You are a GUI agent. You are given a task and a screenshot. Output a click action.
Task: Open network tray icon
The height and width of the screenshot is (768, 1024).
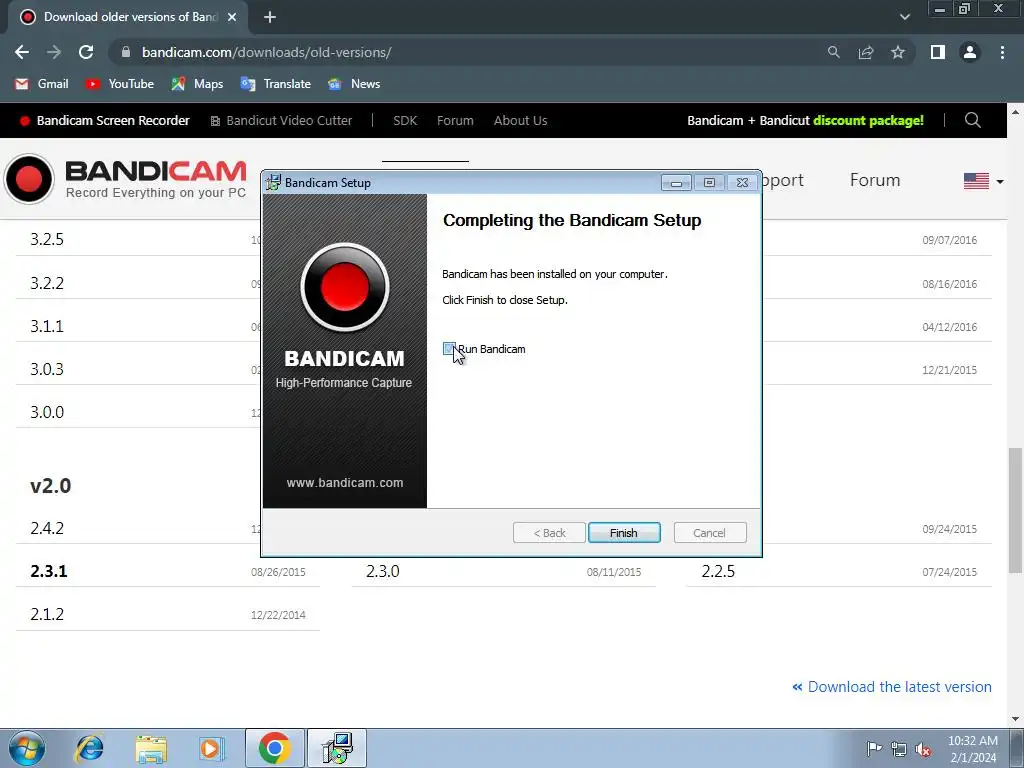click(x=899, y=748)
